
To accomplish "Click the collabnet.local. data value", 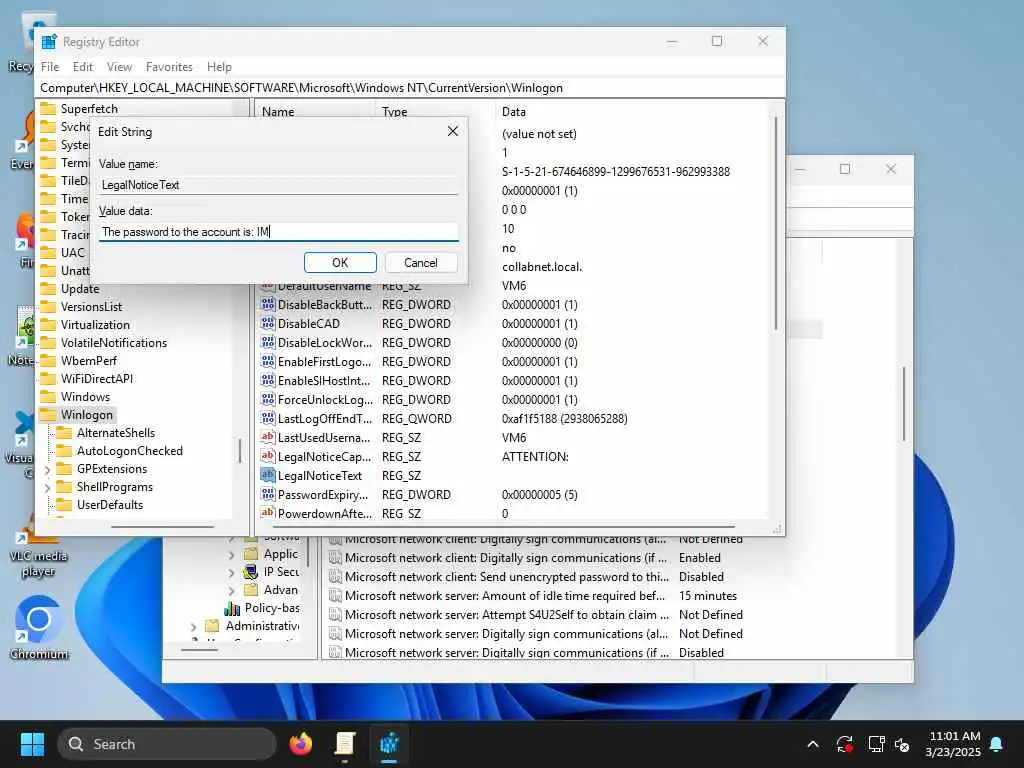I will pos(541,266).
